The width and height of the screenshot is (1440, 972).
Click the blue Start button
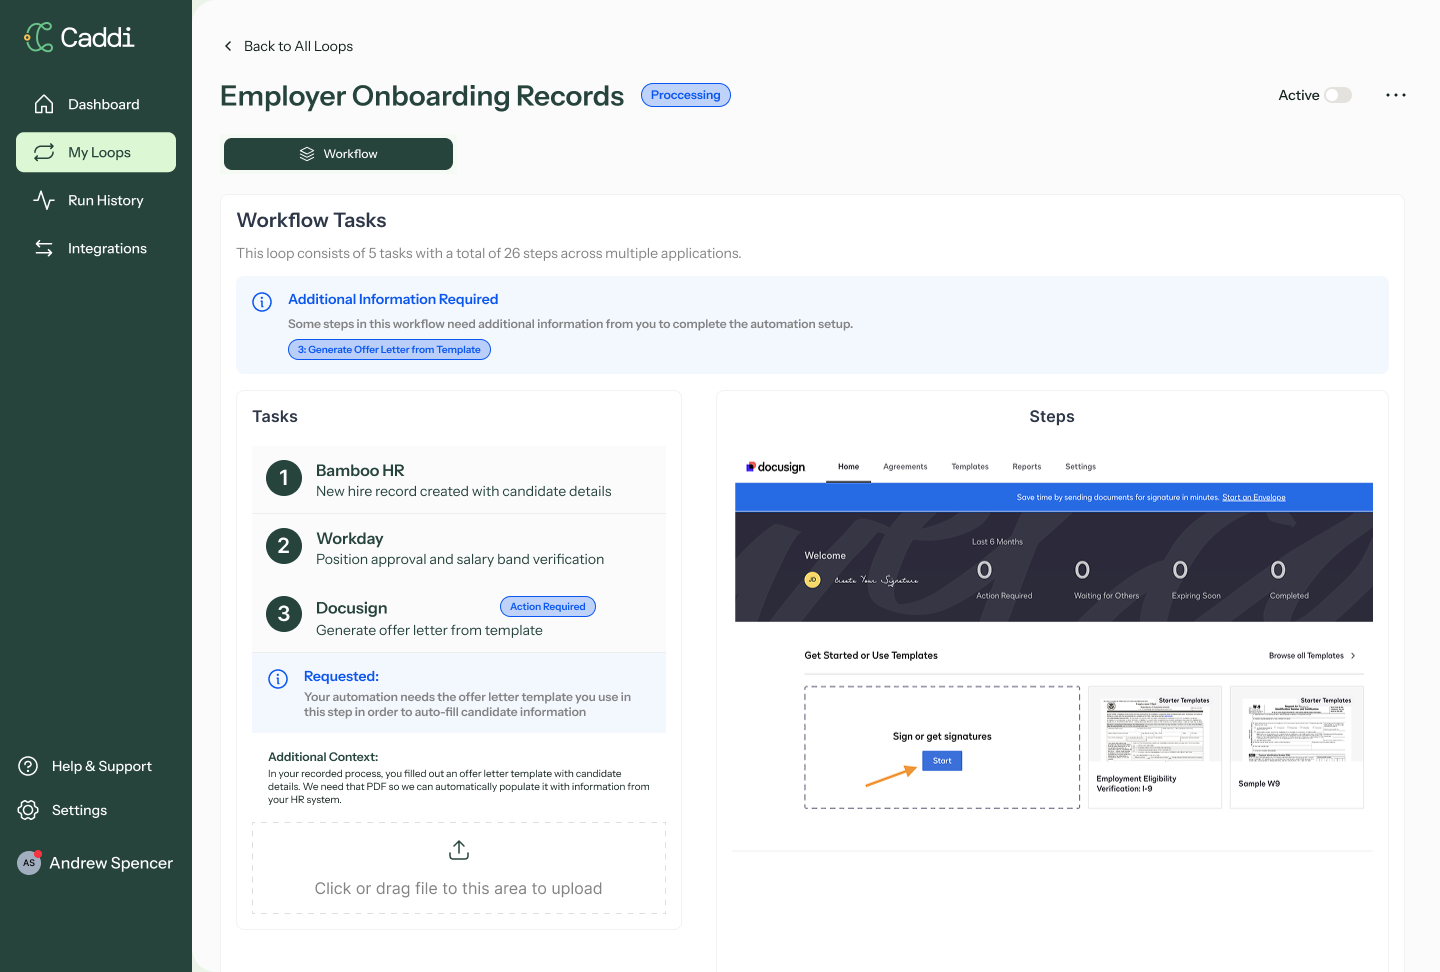coord(942,761)
